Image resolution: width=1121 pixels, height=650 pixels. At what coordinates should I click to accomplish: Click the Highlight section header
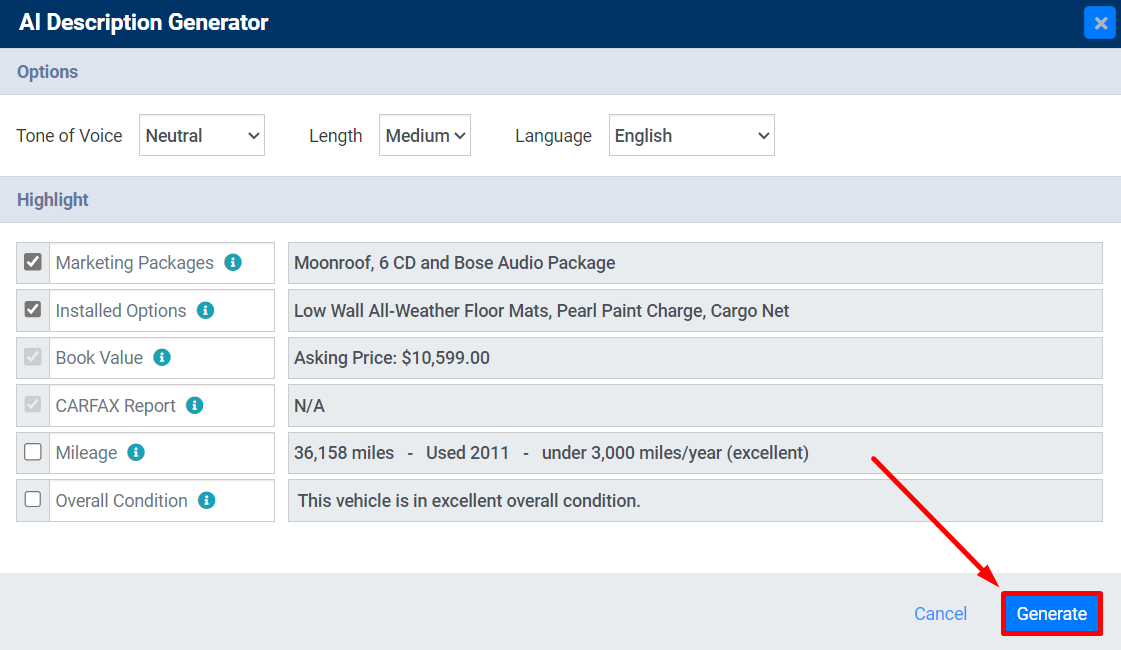52,200
